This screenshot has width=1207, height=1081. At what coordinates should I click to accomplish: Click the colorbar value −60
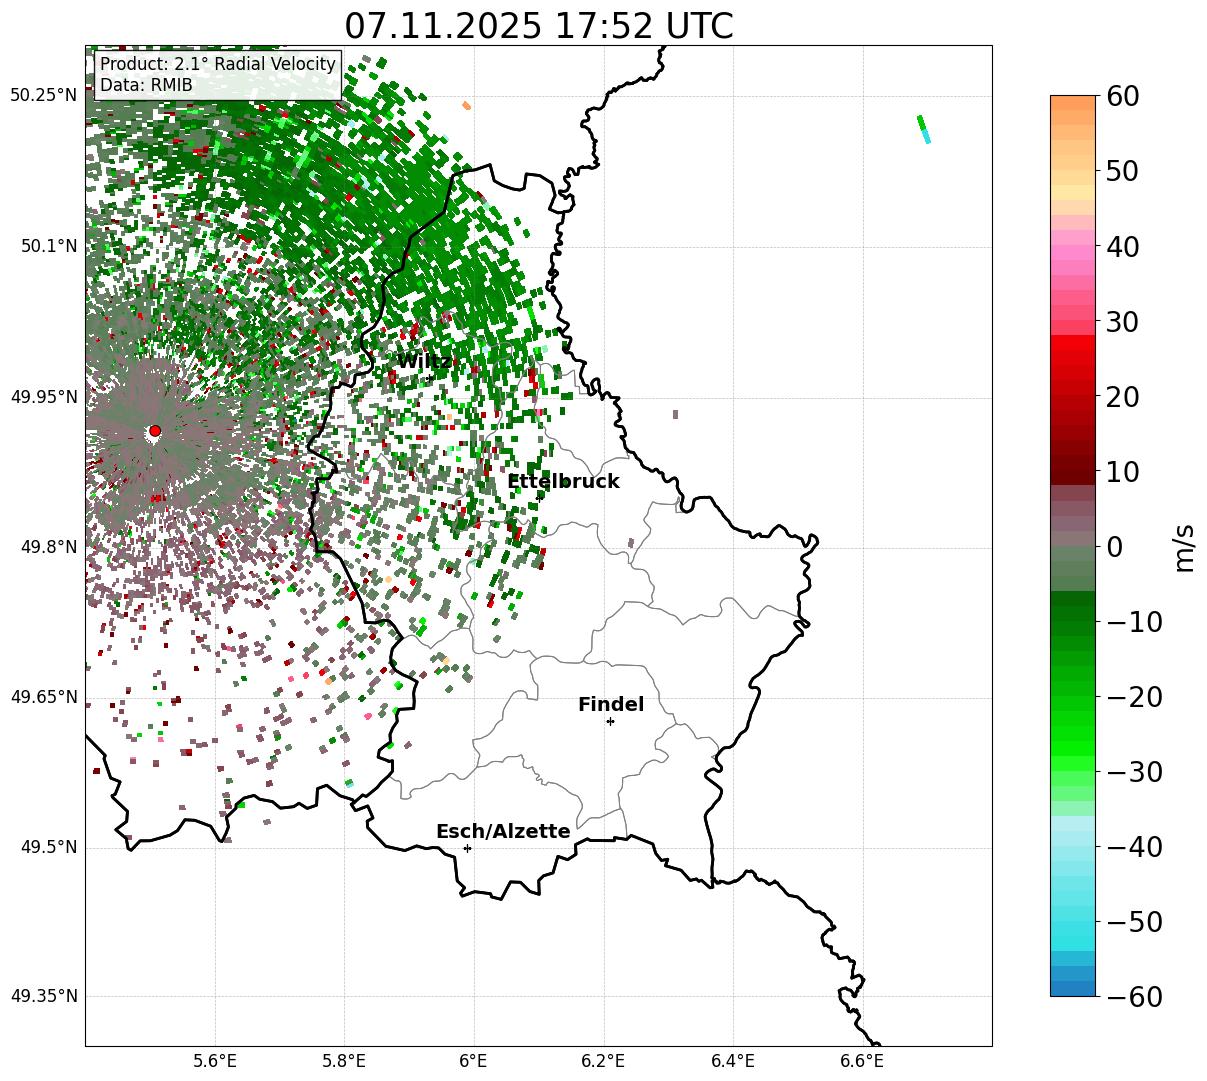pos(1134,996)
